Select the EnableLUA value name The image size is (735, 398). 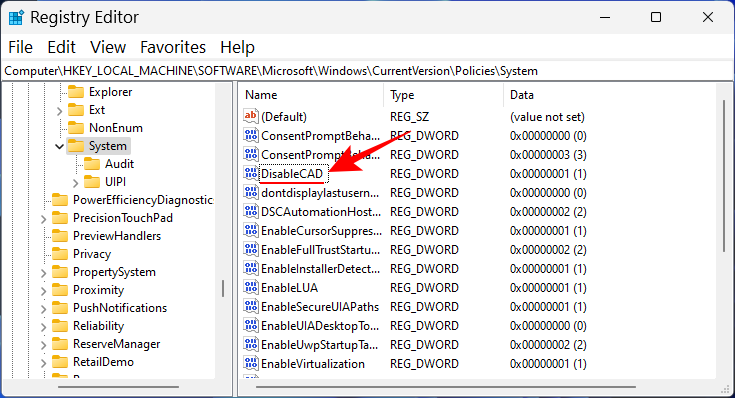point(289,288)
